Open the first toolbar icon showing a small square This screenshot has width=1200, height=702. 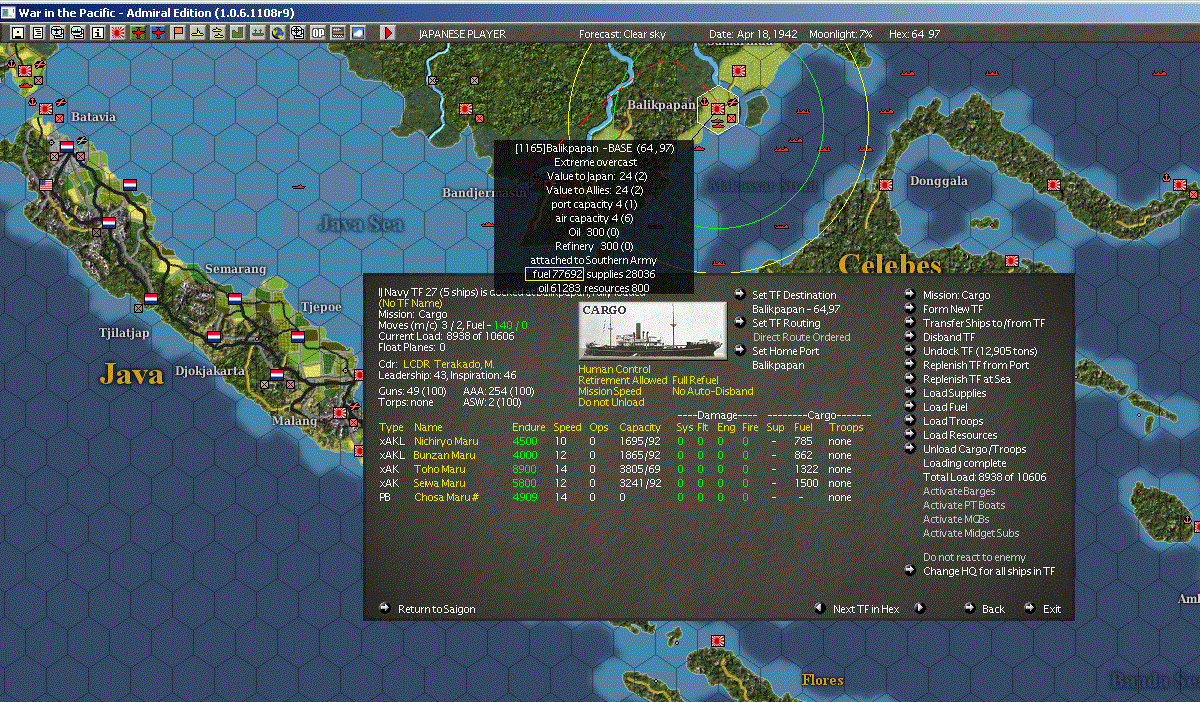[18, 33]
